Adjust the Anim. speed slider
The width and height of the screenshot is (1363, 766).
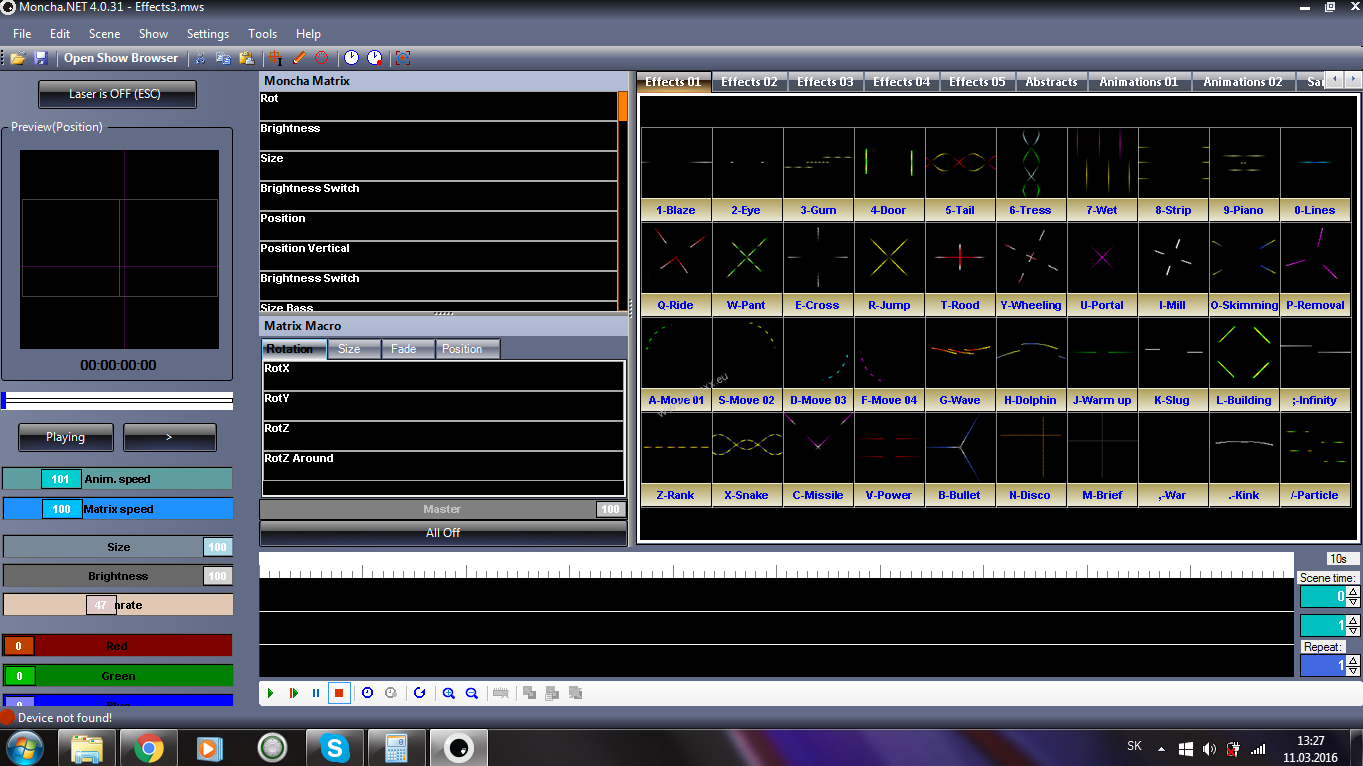[x=118, y=479]
